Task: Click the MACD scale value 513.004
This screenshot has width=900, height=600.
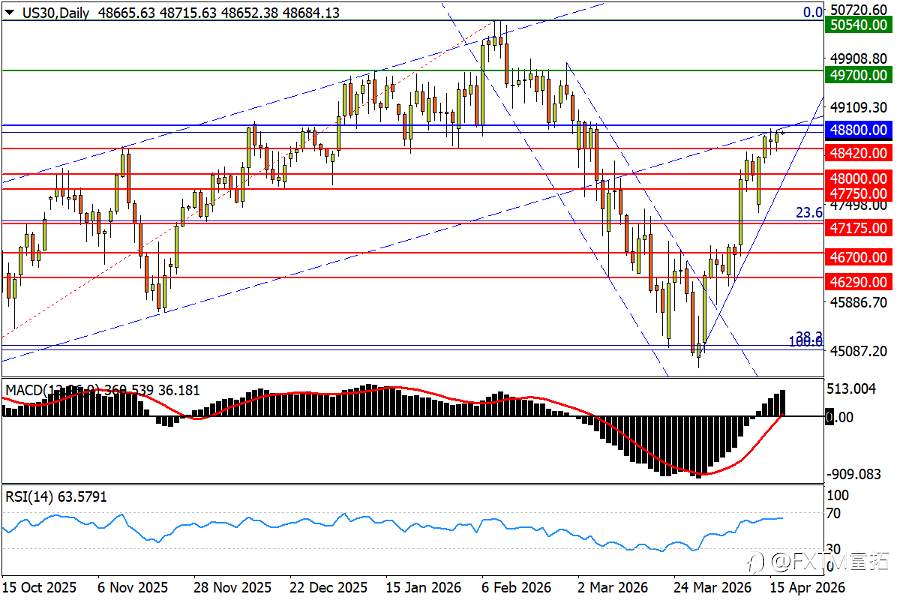Action: pyautogui.click(x=851, y=389)
